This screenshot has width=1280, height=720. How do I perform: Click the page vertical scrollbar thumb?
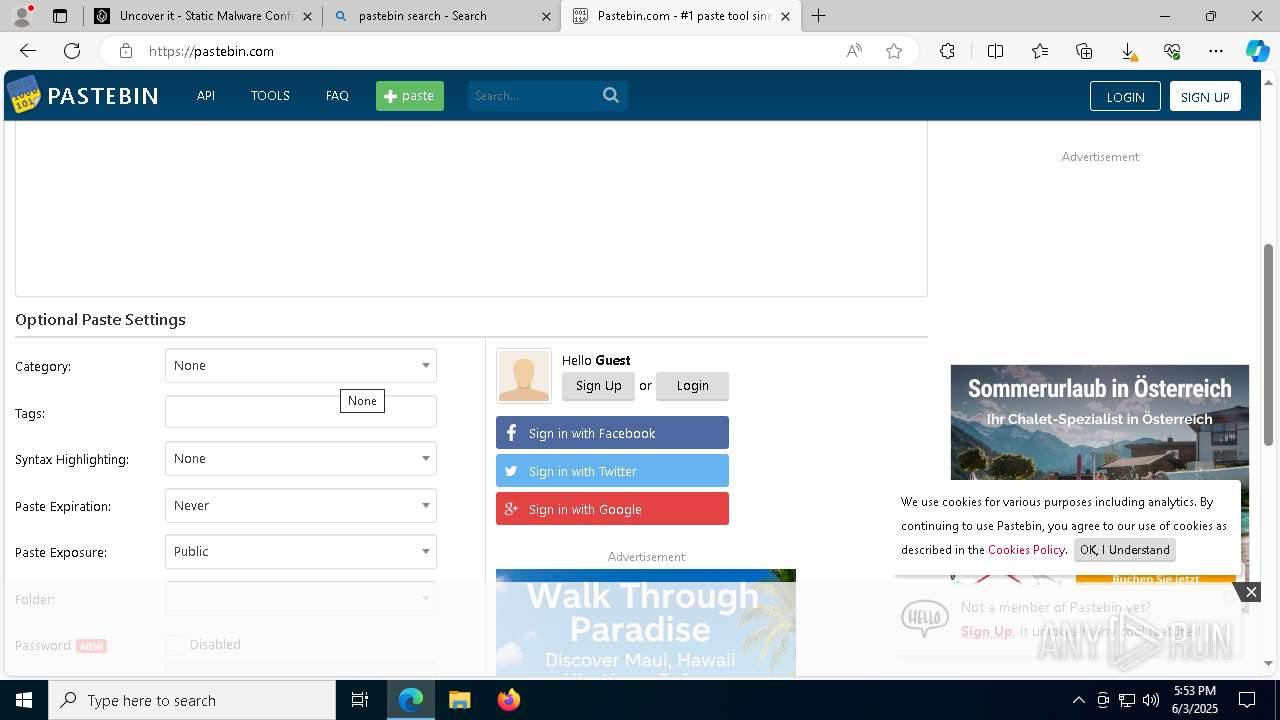coord(1269,344)
